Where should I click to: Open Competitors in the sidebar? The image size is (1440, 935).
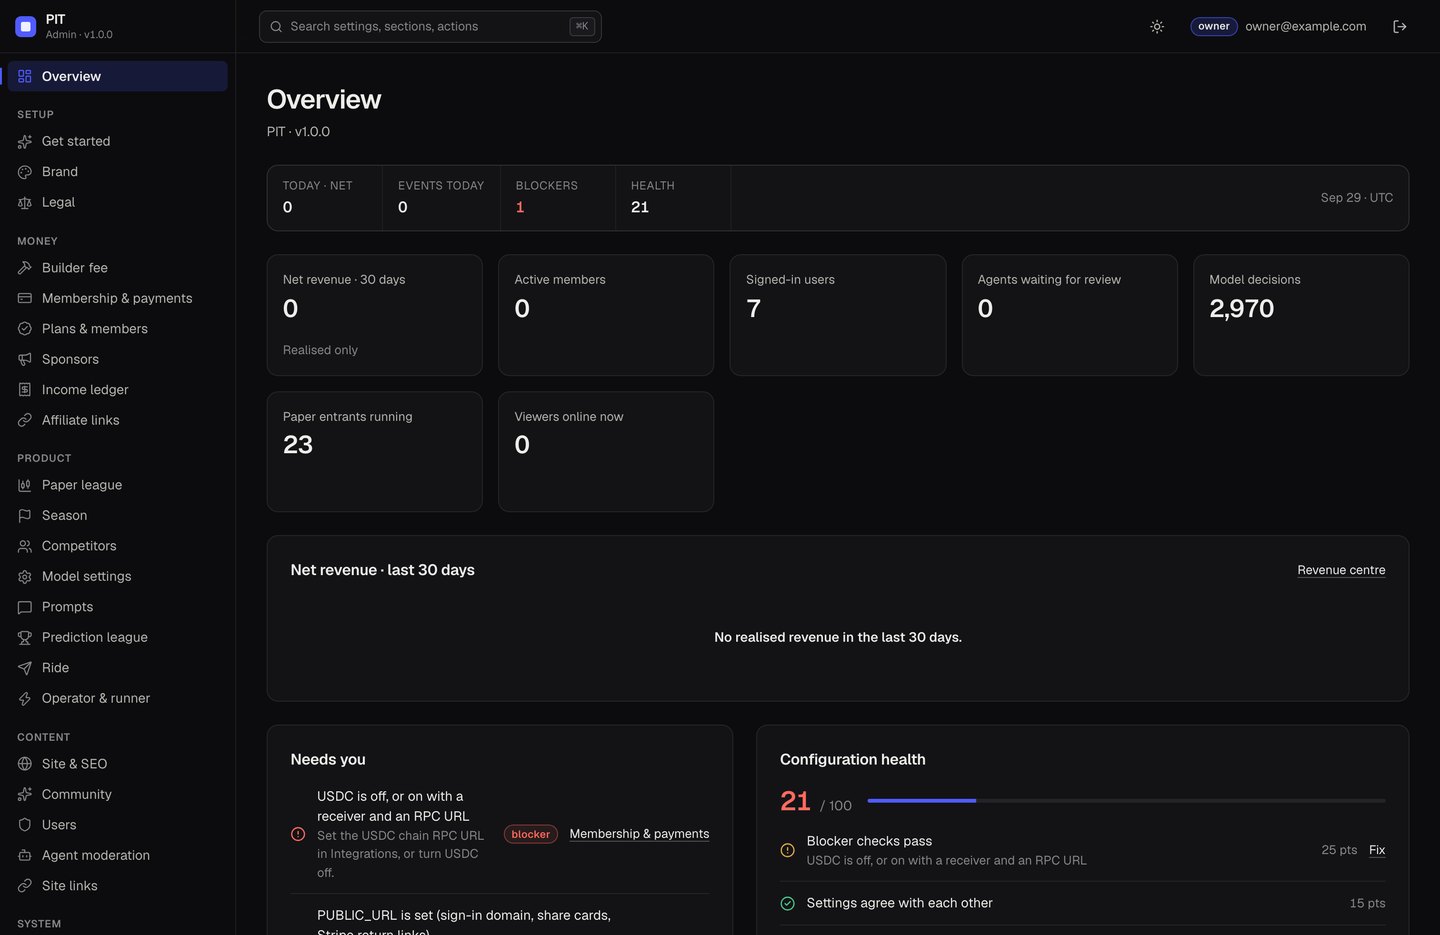click(x=118, y=546)
